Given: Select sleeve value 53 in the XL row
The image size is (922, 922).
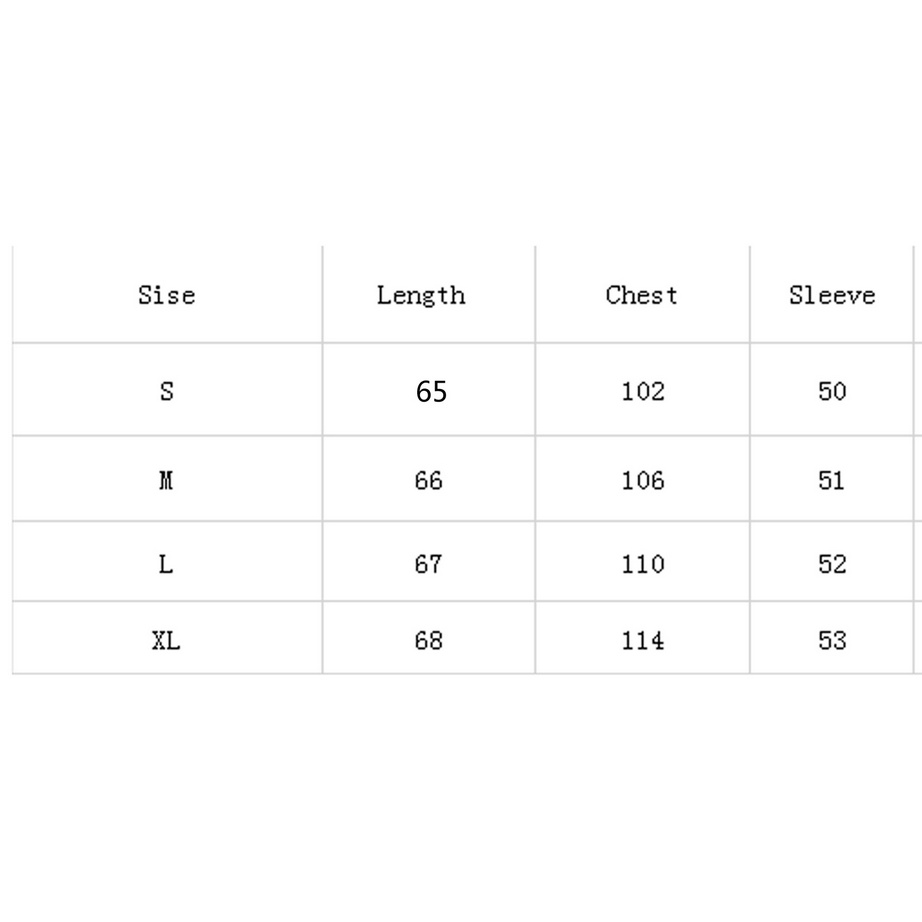Looking at the screenshot, I should 832,640.
